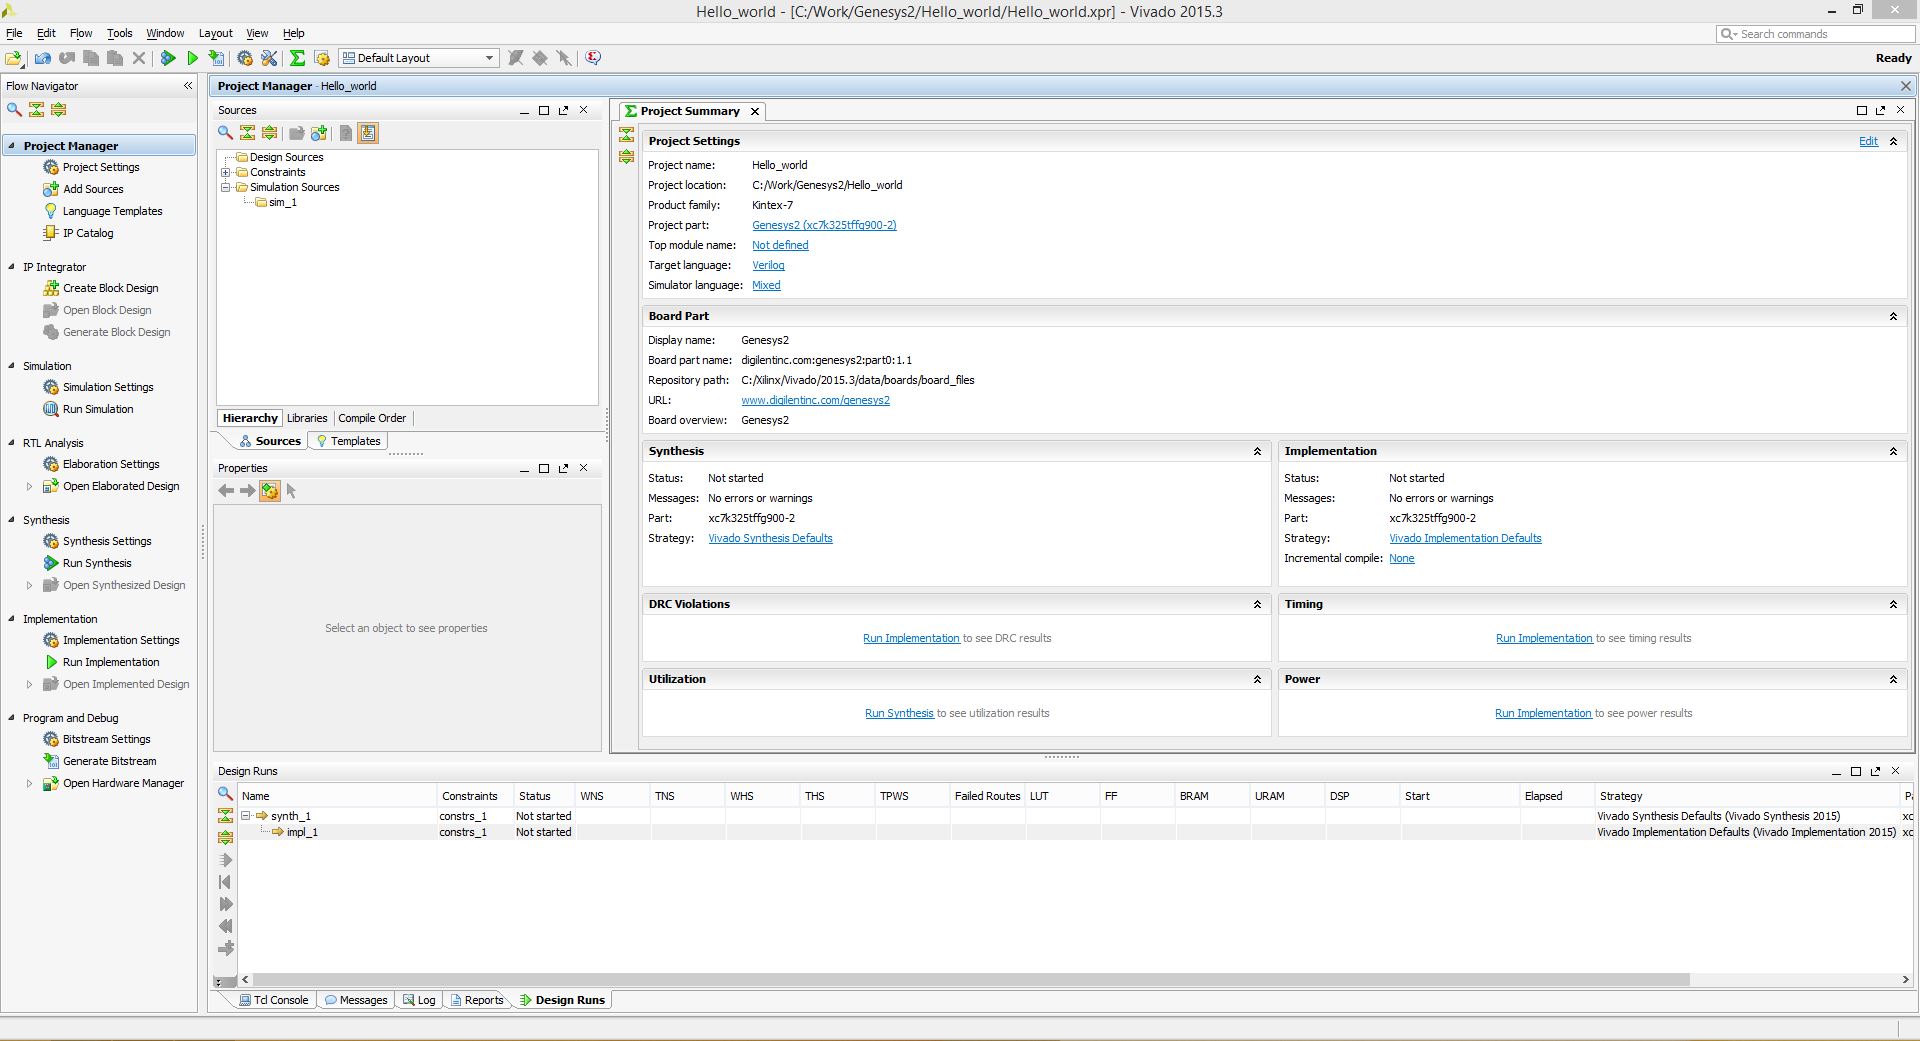Image resolution: width=1920 pixels, height=1041 pixels.
Task: Collapse the Synthesis summary section
Action: click(1257, 452)
